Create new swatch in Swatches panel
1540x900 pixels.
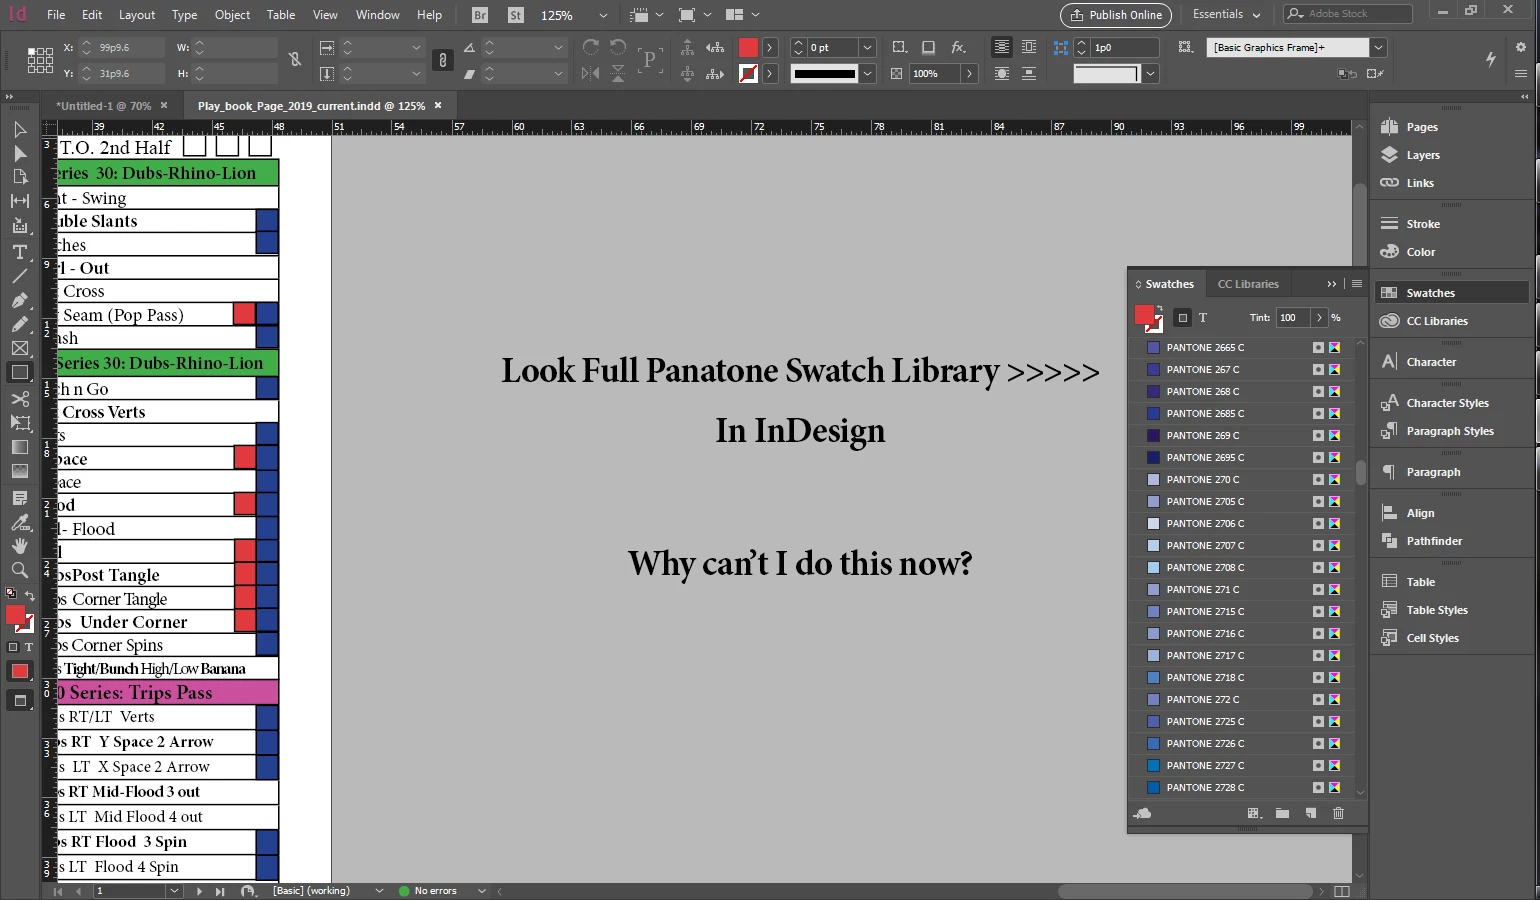pyautogui.click(x=1310, y=813)
